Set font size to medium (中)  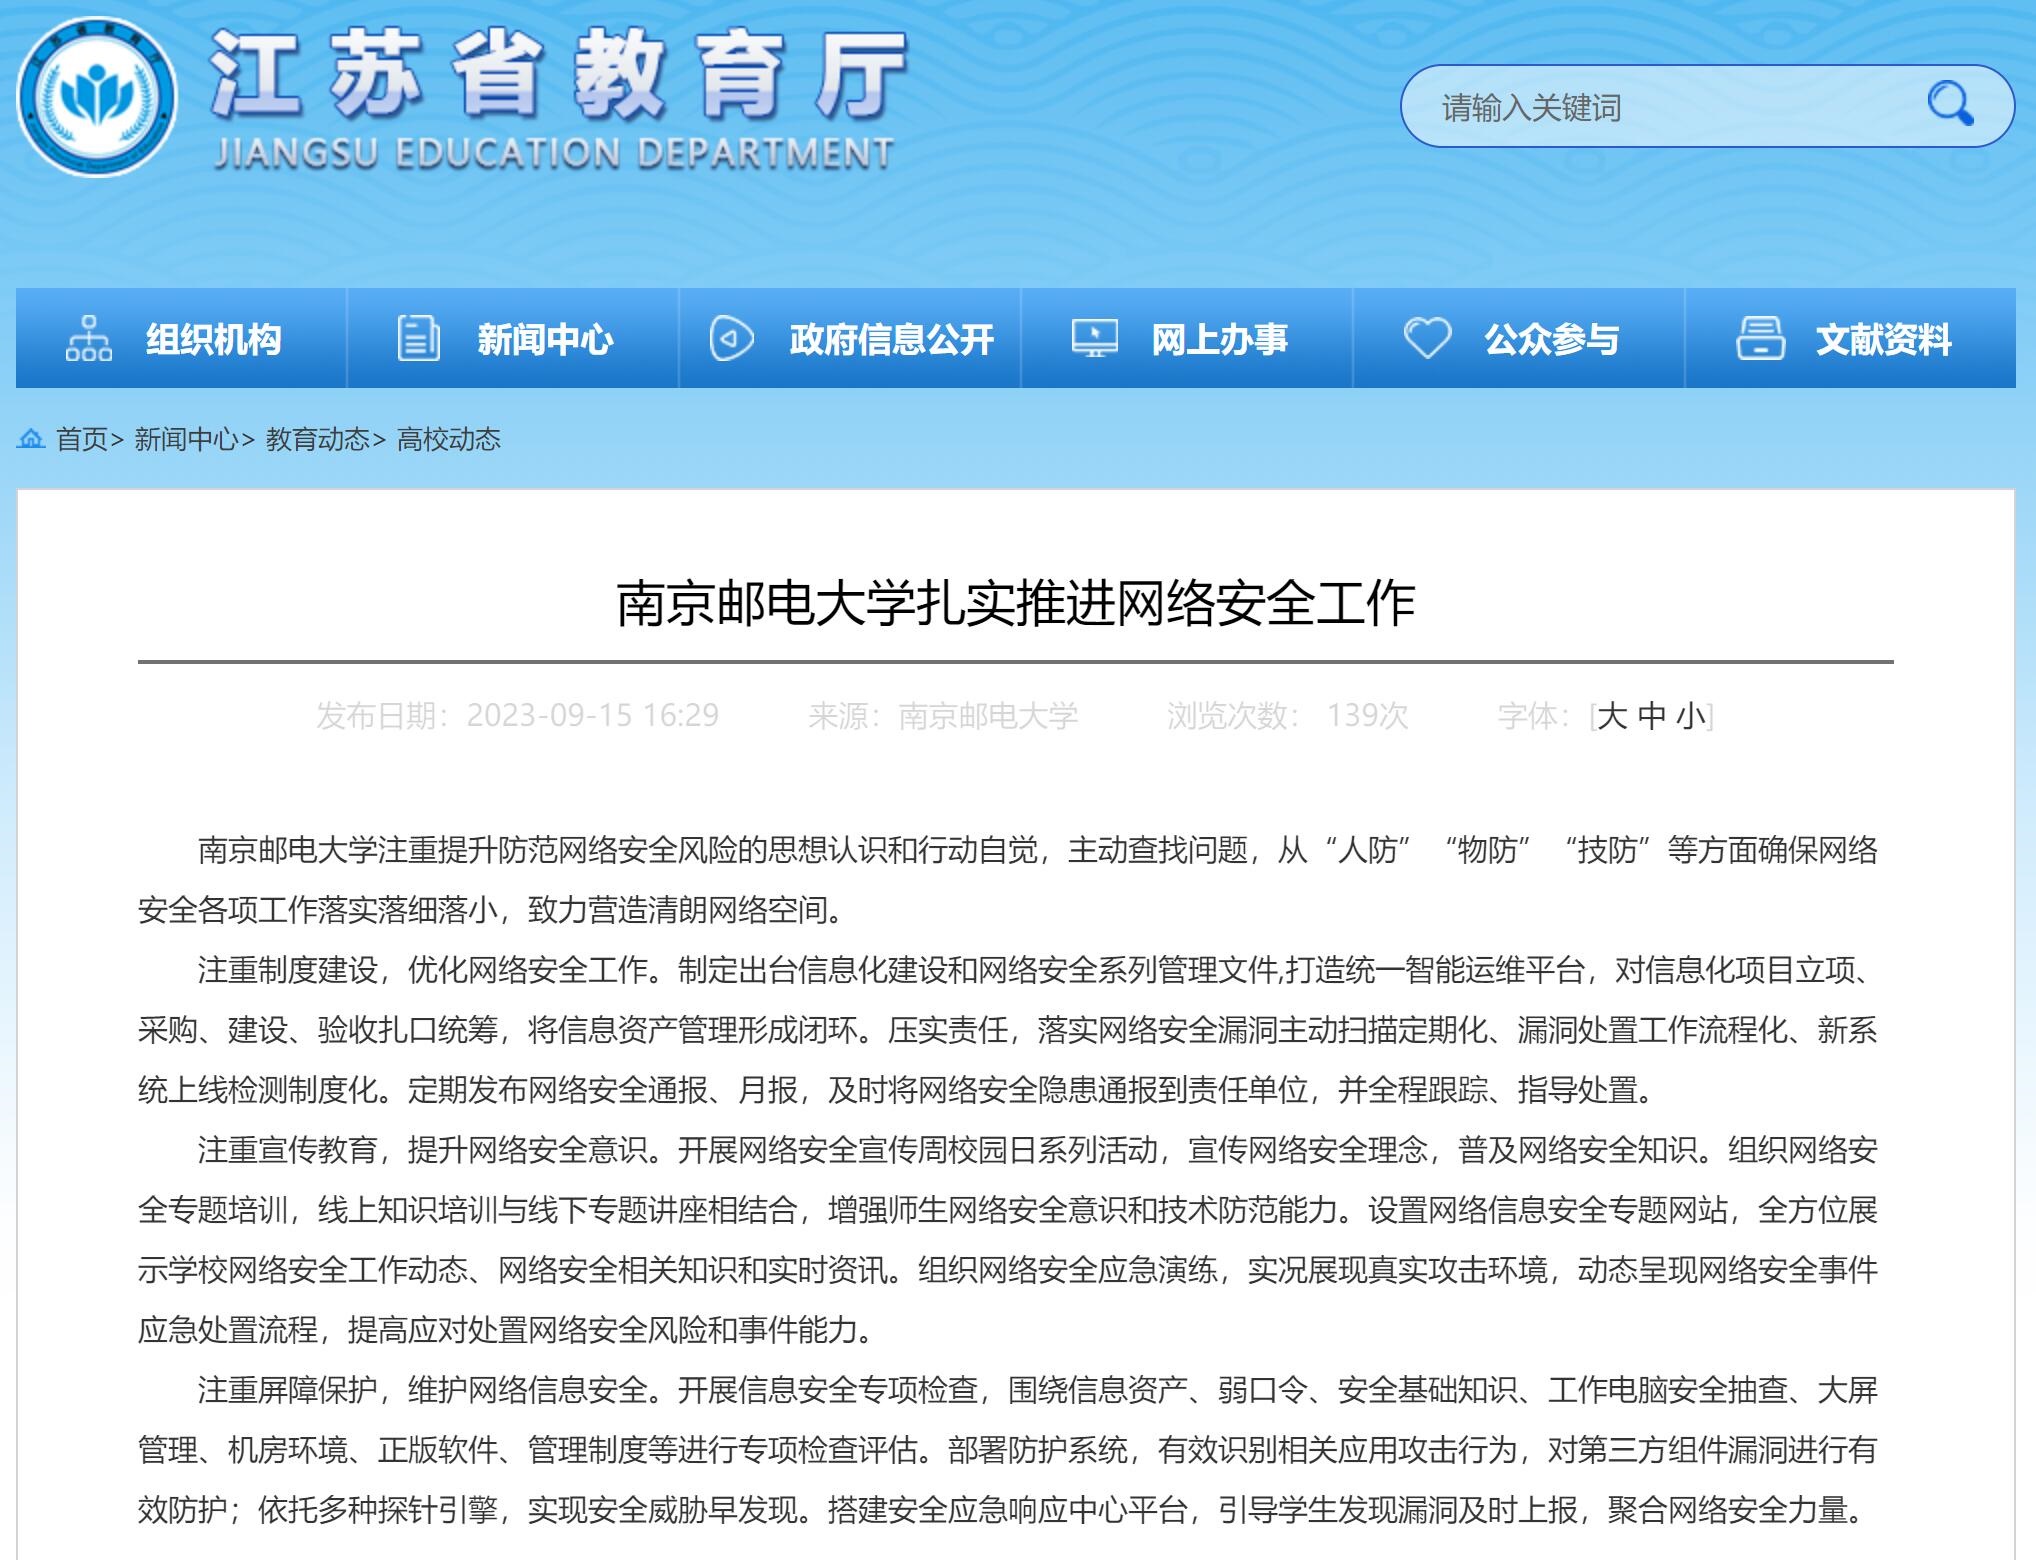[x=1651, y=716]
